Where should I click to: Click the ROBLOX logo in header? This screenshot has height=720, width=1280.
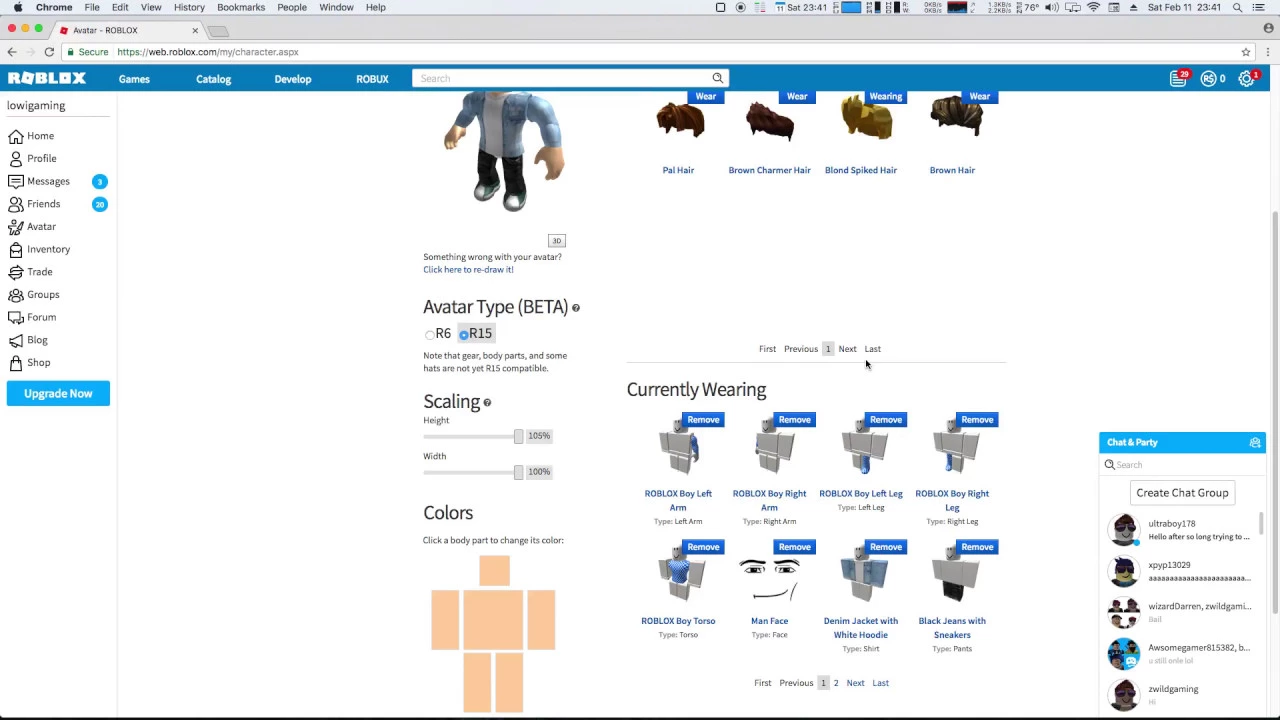click(x=47, y=78)
